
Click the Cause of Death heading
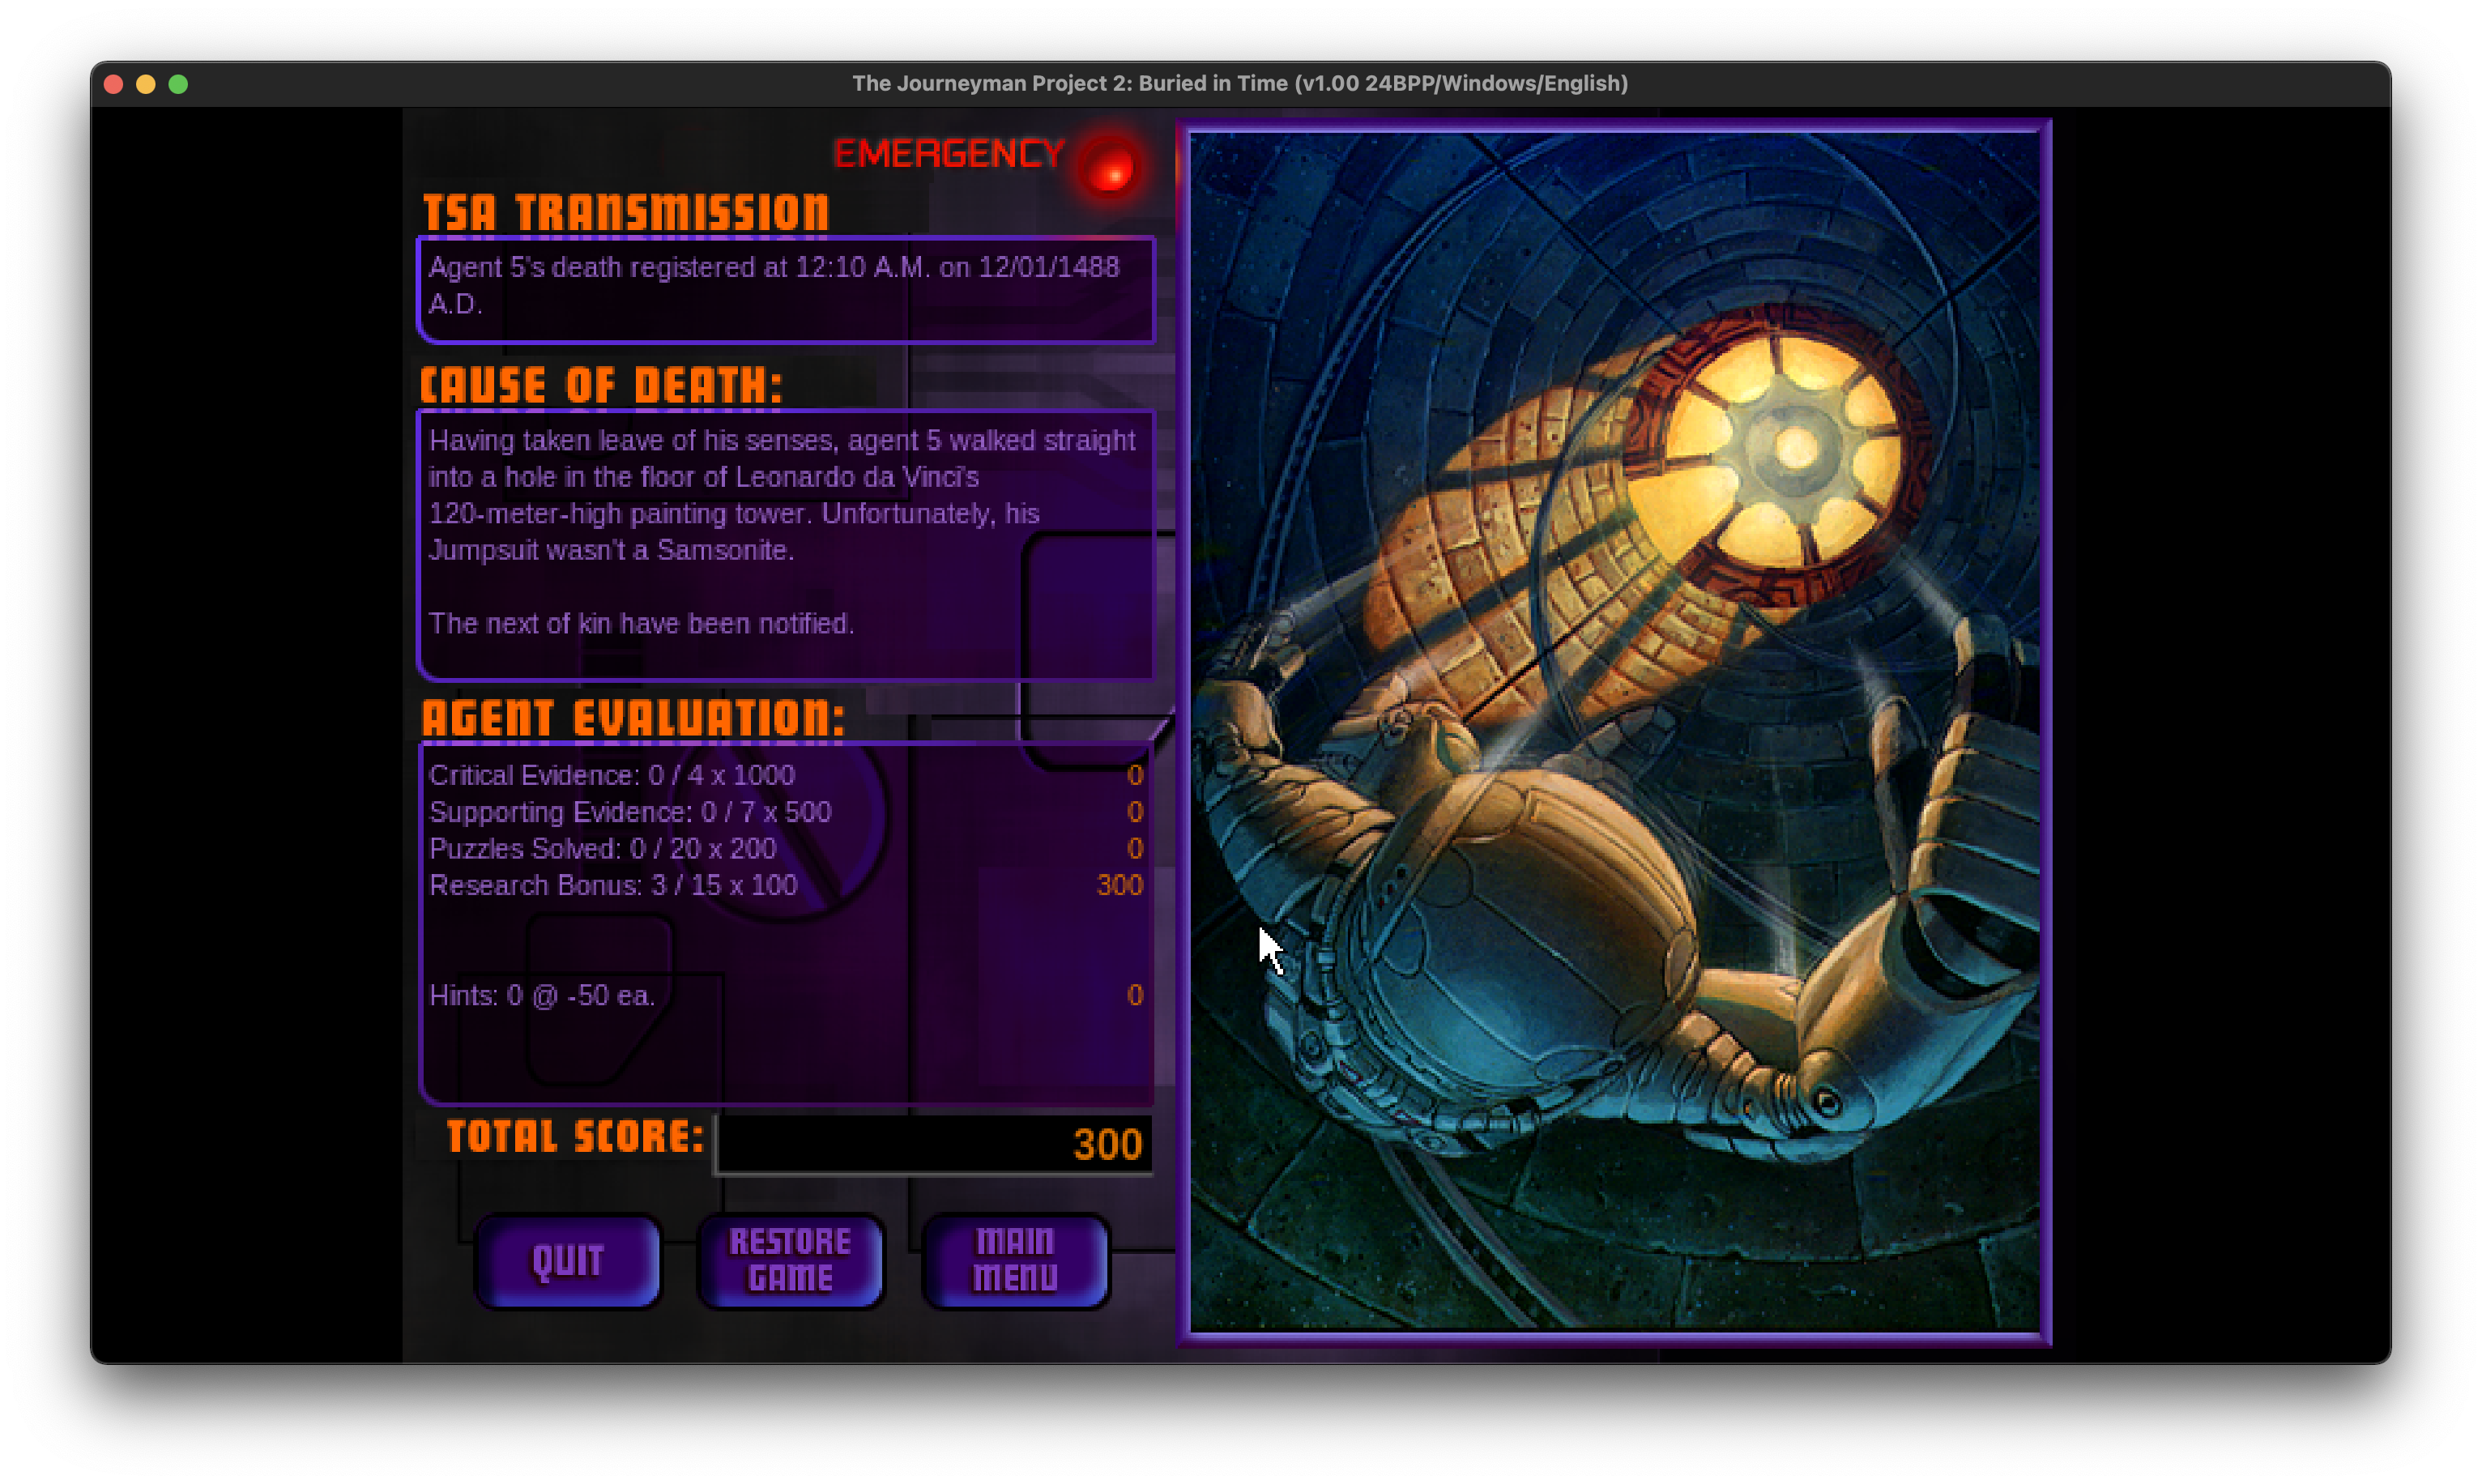(x=601, y=385)
